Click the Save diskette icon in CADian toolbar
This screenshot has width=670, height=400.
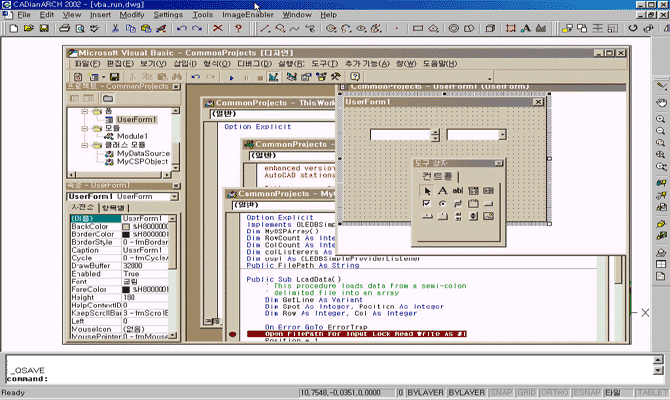click(44, 29)
